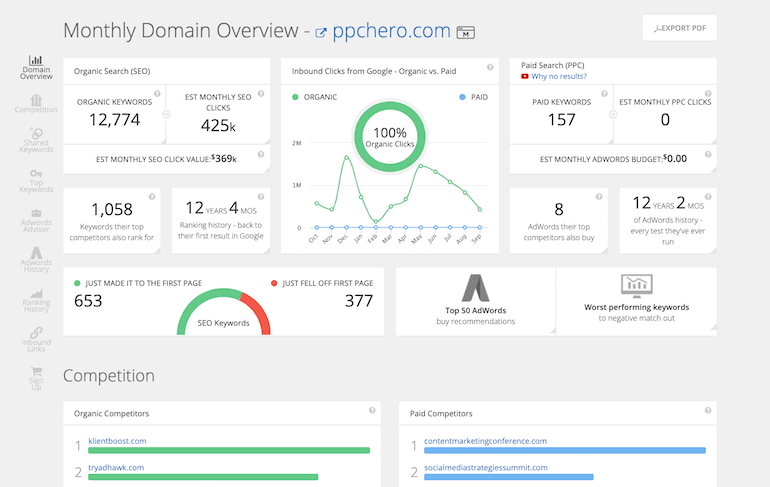The height and width of the screenshot is (487, 770).
Task: Open Adwords Advisor in sidebar
Action: pos(36,220)
